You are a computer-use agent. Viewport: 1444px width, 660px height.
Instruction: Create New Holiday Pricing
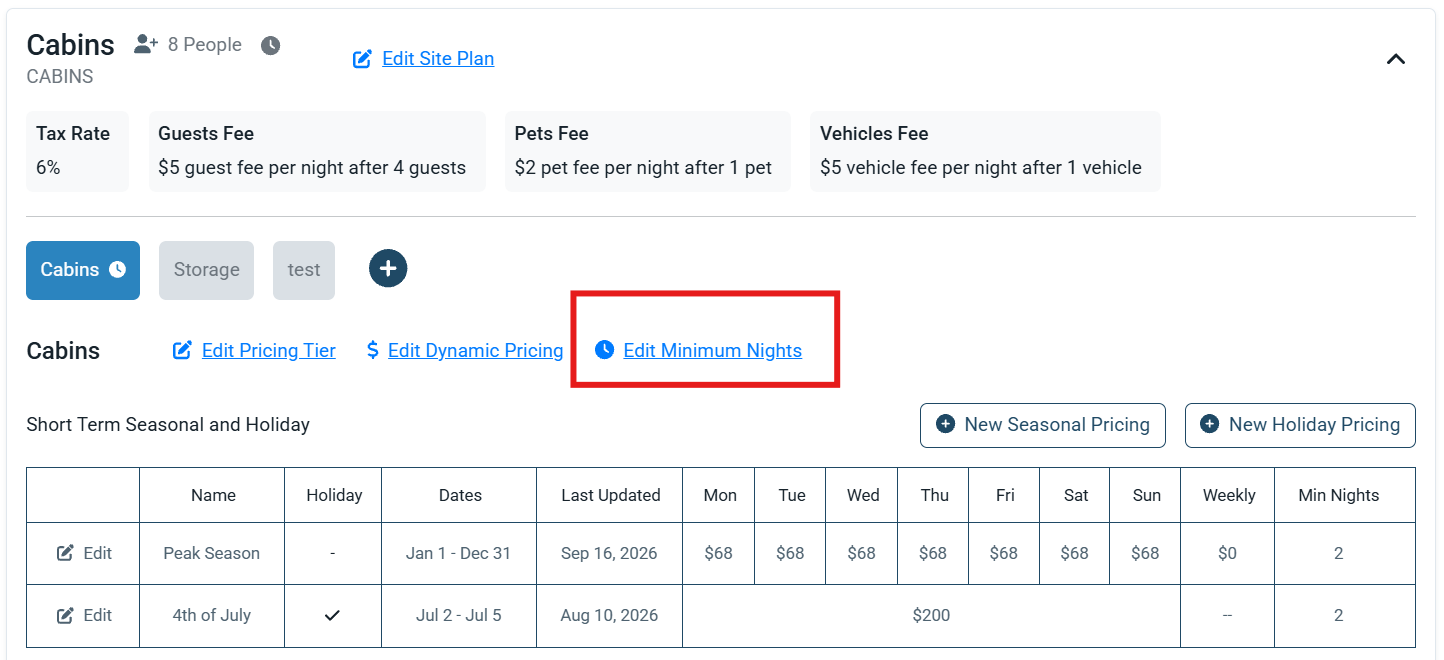pyautogui.click(x=1300, y=425)
